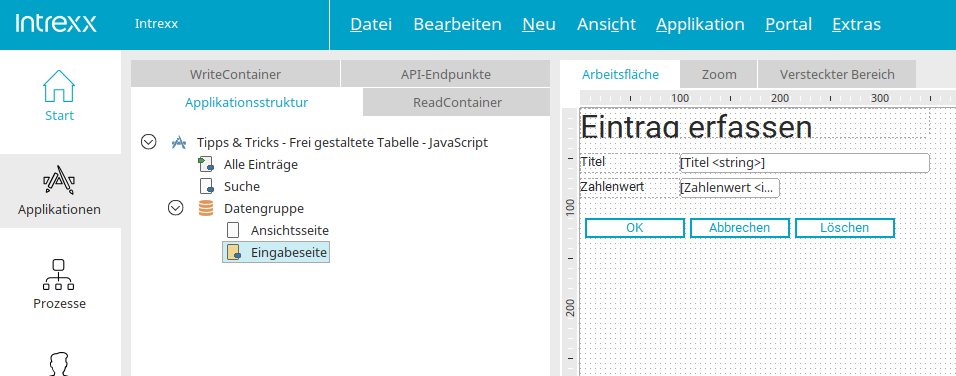Click the horizontal ruler above the workspace

click(x=768, y=98)
